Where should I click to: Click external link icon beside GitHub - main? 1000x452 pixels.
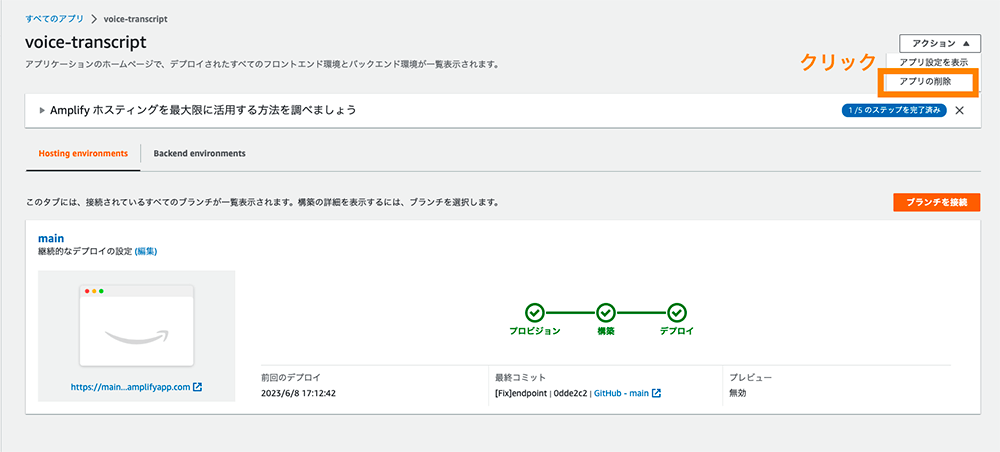(x=656, y=393)
